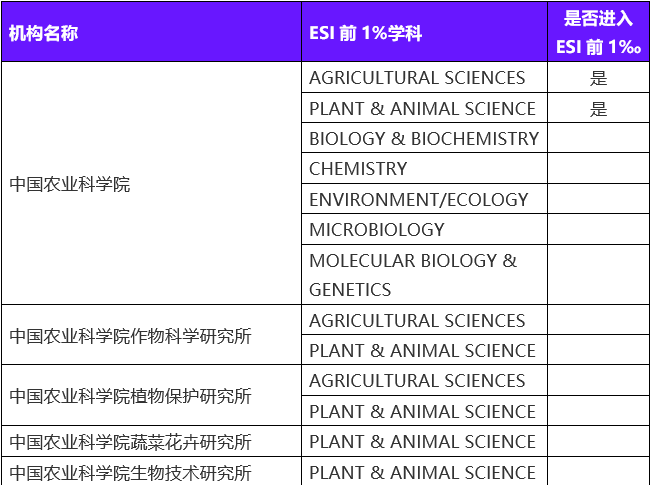Click the 机构名称 column header
650x485 pixels.
(x=44, y=32)
